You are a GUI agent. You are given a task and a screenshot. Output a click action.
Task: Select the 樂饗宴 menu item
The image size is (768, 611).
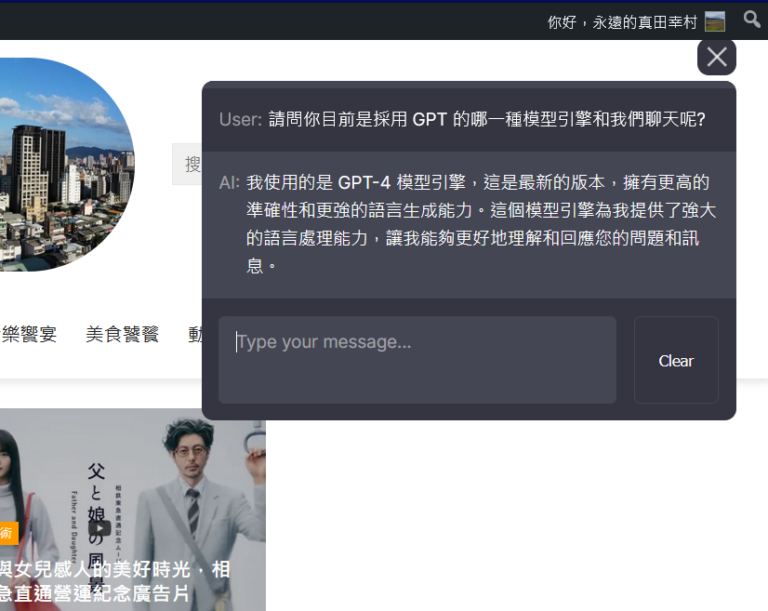(29, 334)
